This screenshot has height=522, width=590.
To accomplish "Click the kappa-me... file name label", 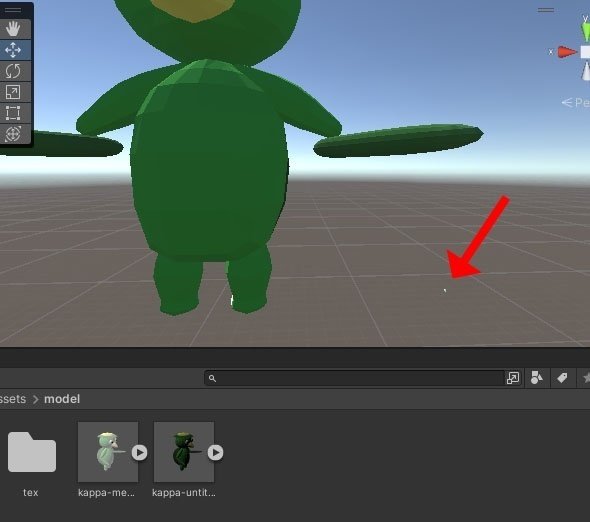I will coord(106,492).
